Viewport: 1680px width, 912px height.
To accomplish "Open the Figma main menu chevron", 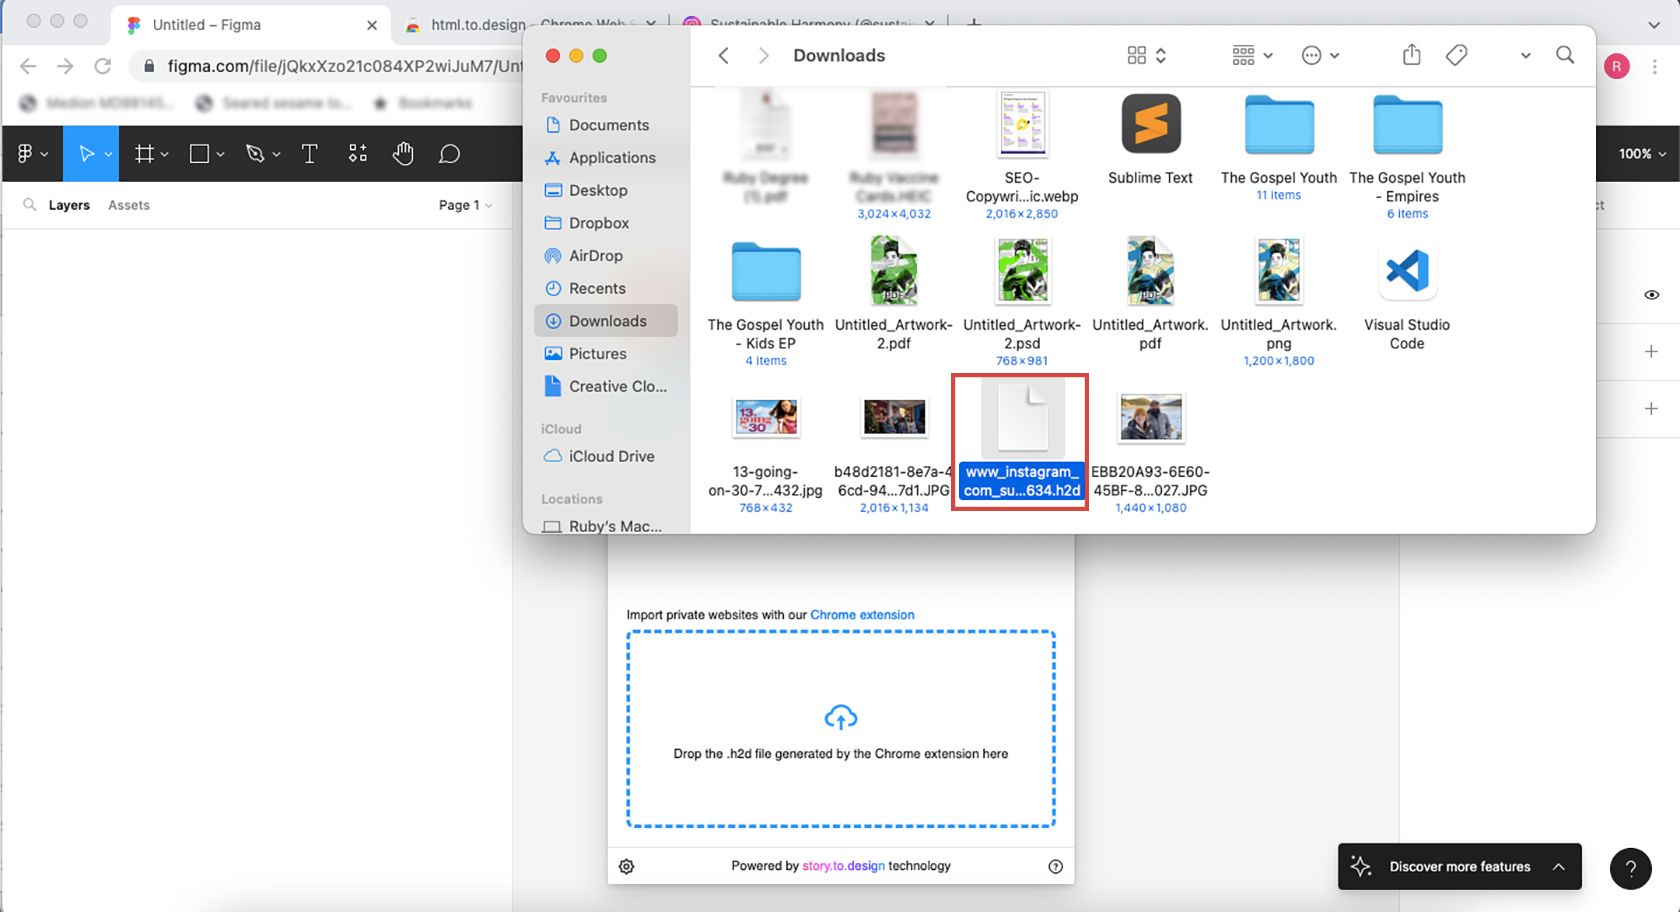I will click(44, 153).
